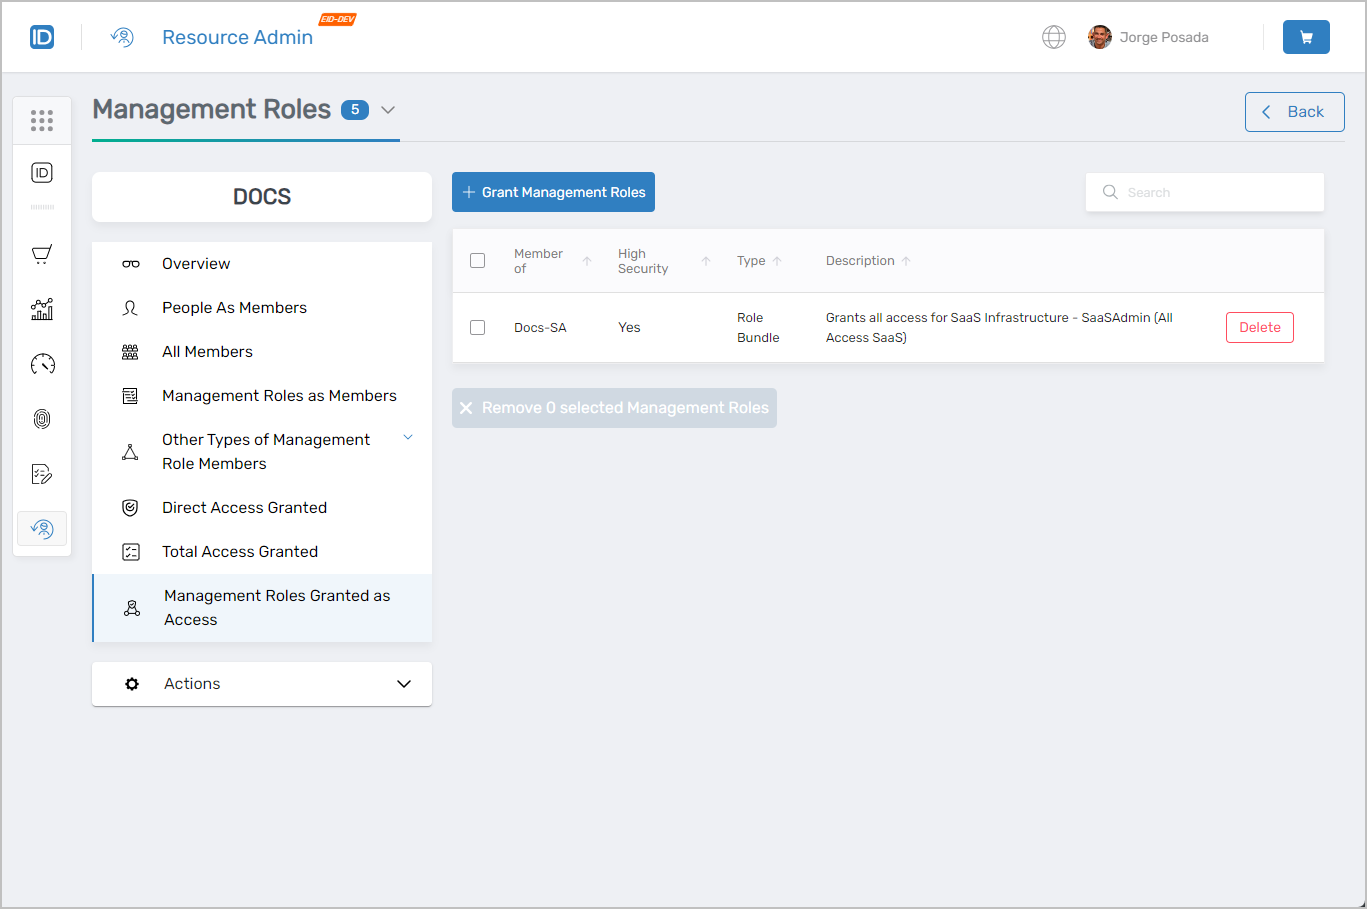This screenshot has height=909, width=1367.
Task: Open the language globe icon
Action: pyautogui.click(x=1054, y=36)
